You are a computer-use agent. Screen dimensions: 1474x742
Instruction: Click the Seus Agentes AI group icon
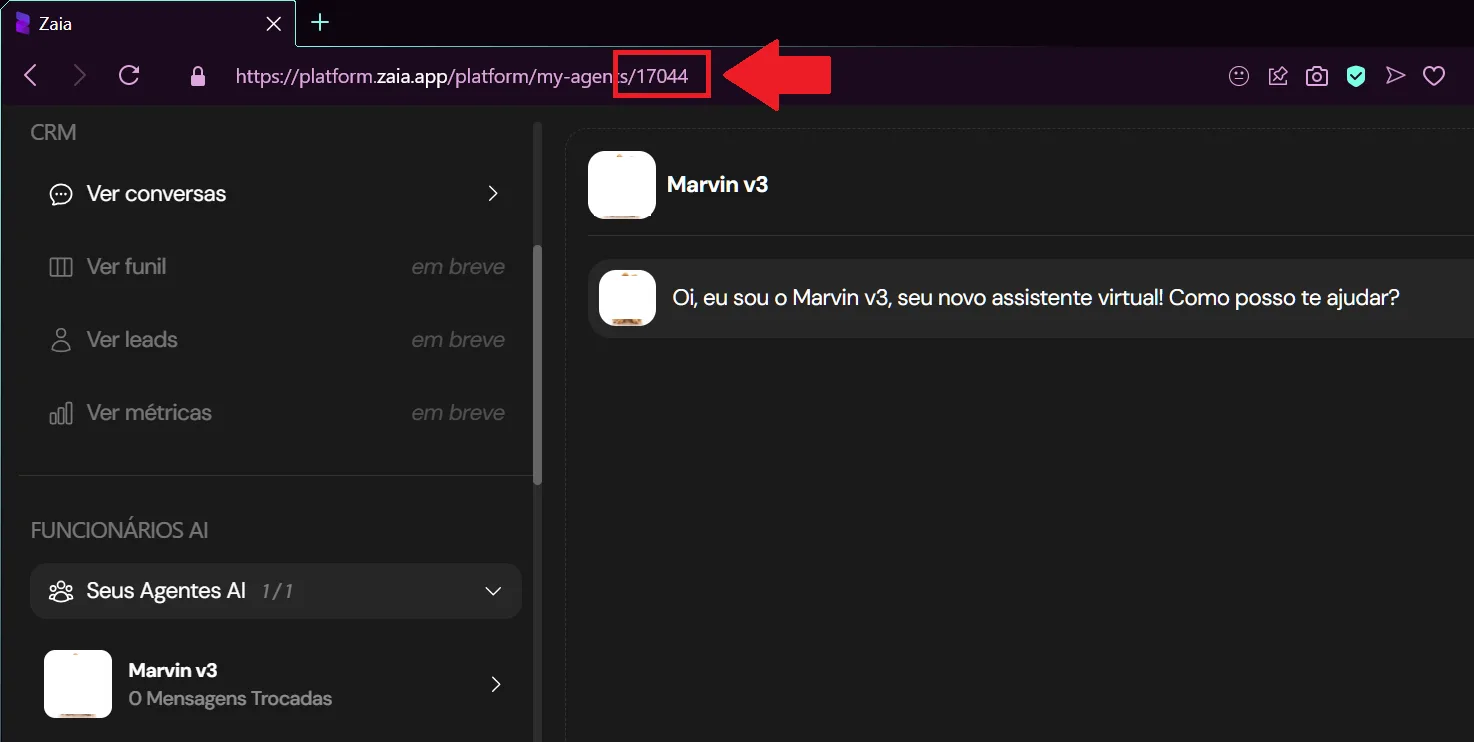[61, 591]
